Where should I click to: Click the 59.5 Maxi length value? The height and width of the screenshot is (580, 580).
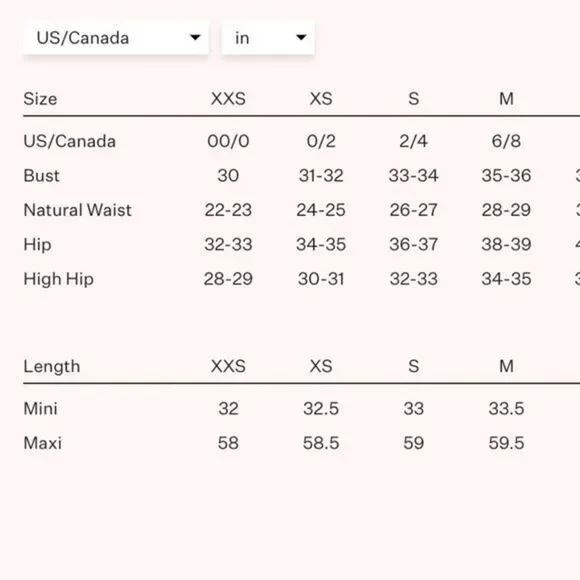tap(506, 443)
